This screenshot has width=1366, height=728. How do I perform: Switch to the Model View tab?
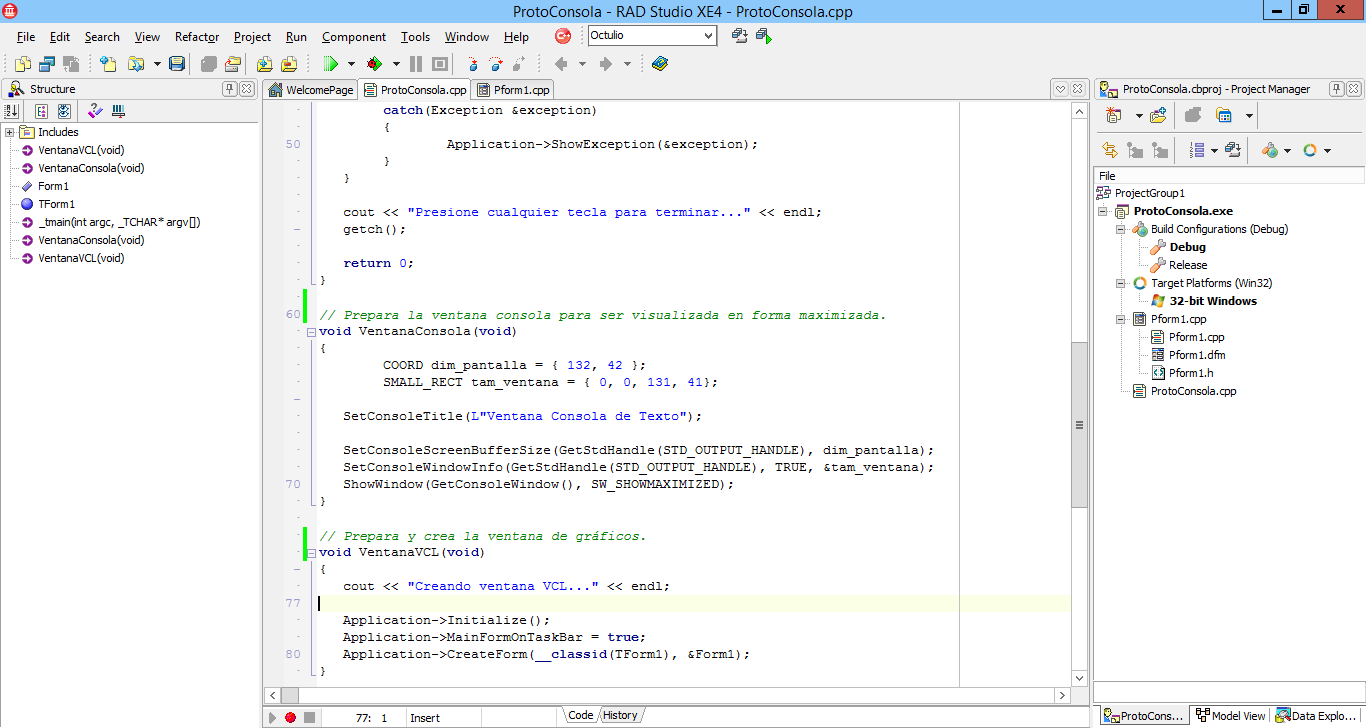pos(1230,716)
